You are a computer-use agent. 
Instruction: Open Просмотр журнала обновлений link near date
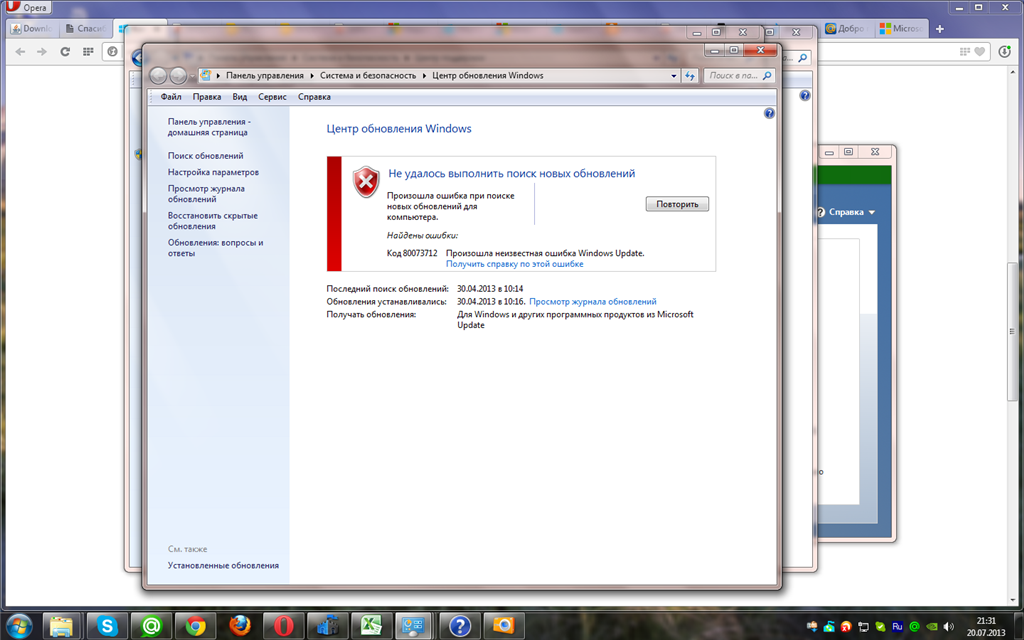(592, 302)
